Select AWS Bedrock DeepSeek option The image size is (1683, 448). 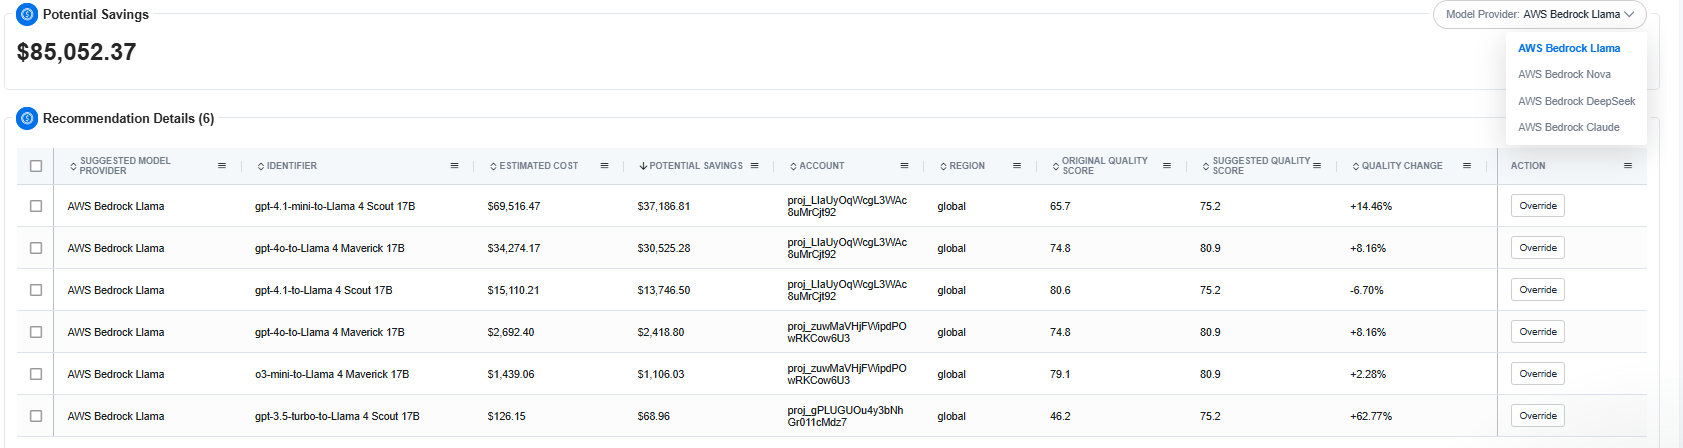click(1576, 101)
